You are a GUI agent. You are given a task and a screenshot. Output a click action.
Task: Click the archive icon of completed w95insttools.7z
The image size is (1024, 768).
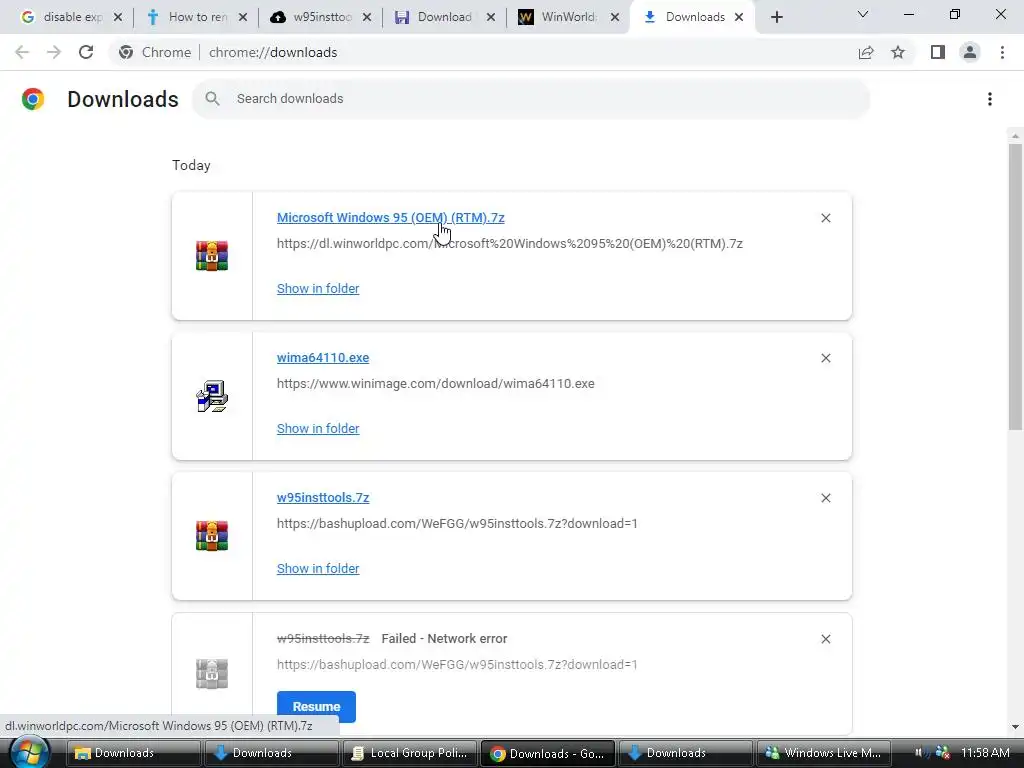[x=212, y=536]
